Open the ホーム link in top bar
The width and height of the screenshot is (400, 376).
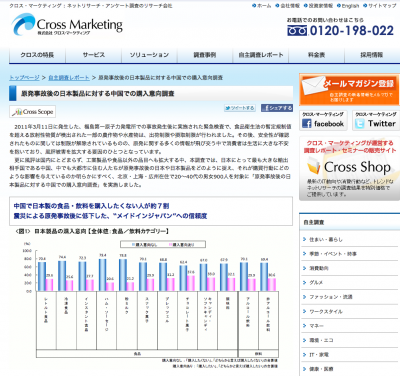pyautogui.click(x=262, y=6)
